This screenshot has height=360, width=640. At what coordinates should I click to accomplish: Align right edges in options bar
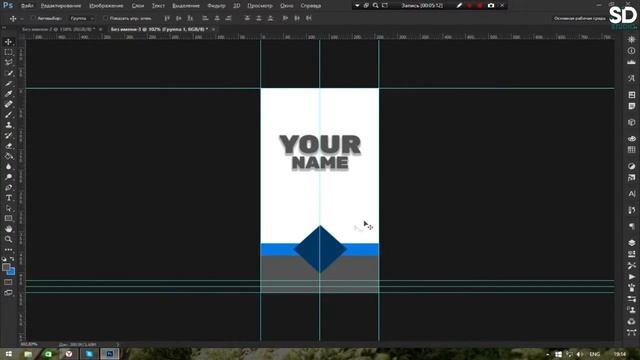[229, 18]
